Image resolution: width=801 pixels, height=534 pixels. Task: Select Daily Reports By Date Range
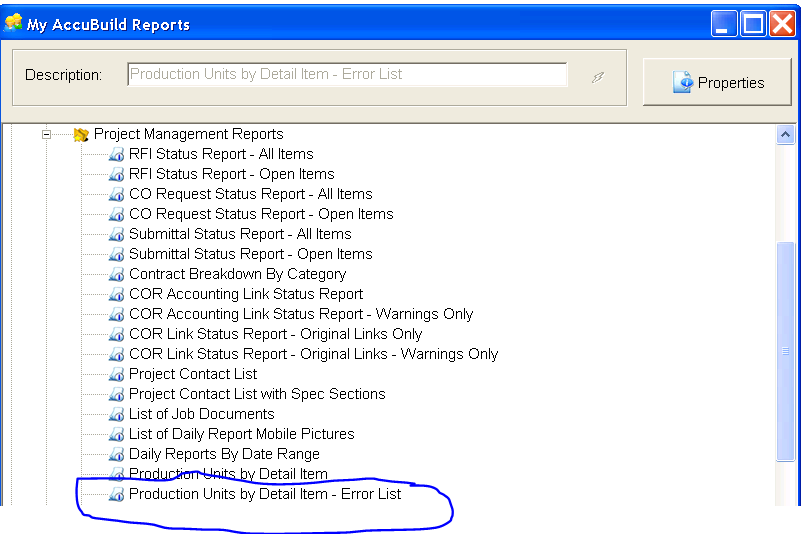point(224,453)
